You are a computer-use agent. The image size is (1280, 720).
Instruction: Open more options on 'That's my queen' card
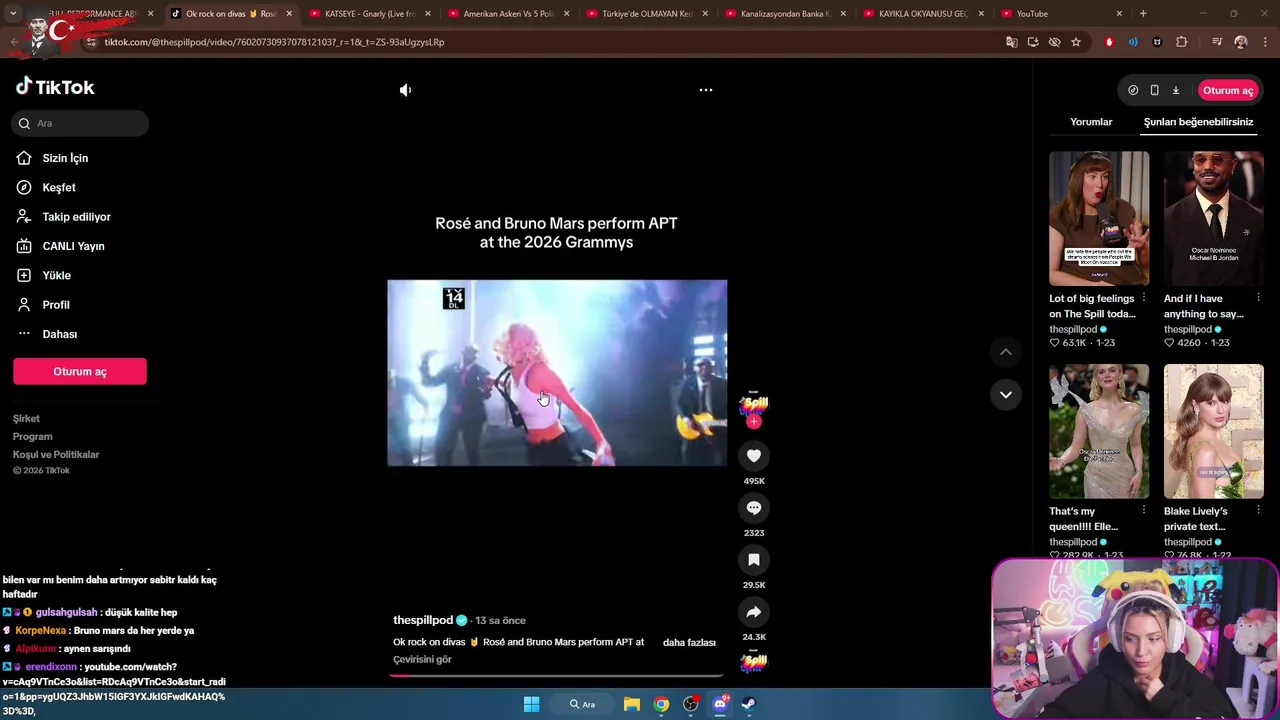point(1144,511)
